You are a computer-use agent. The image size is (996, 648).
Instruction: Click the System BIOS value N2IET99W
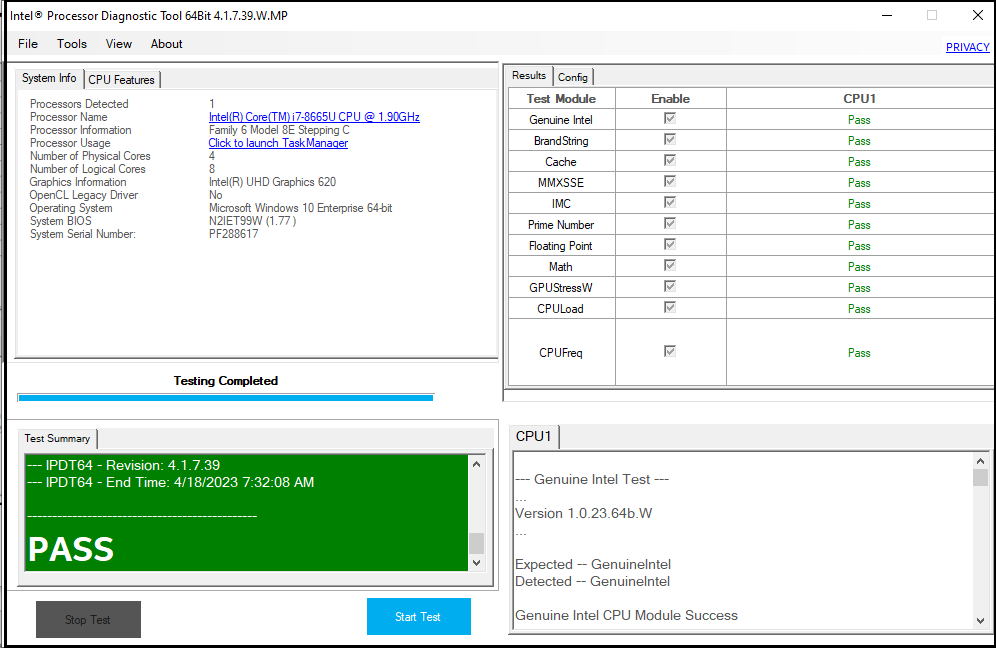[252, 220]
